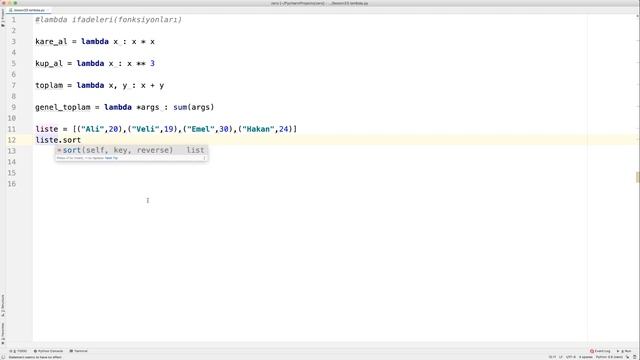Open the Python Console tool window
The height and width of the screenshot is (360, 640).
coord(49,351)
